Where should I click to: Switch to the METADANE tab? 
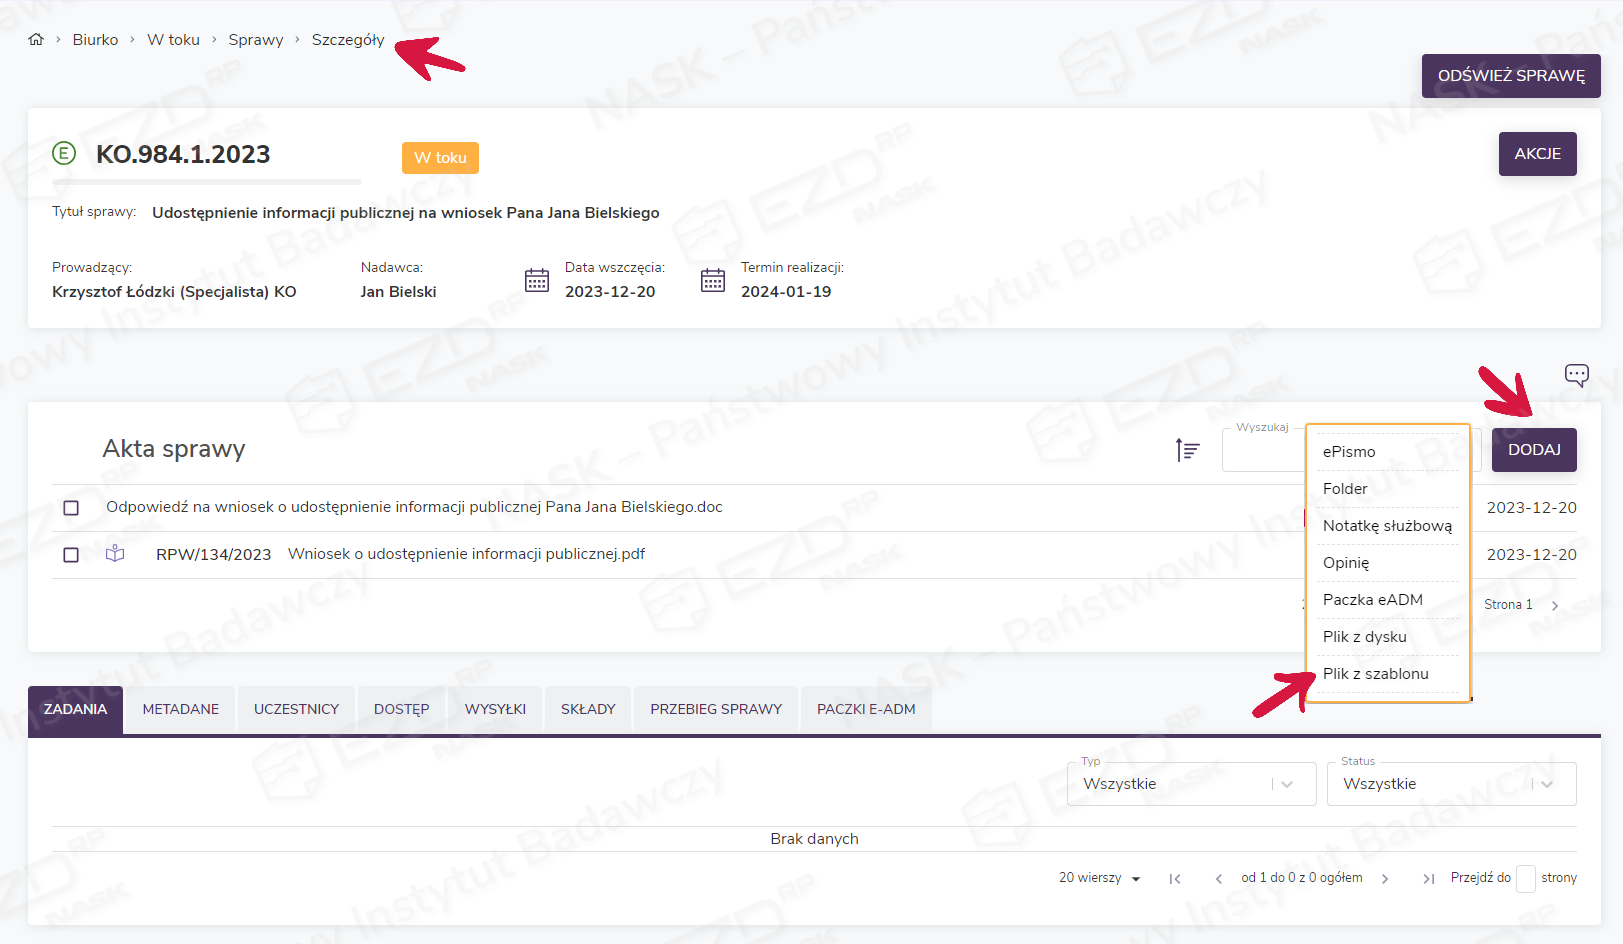click(x=180, y=709)
